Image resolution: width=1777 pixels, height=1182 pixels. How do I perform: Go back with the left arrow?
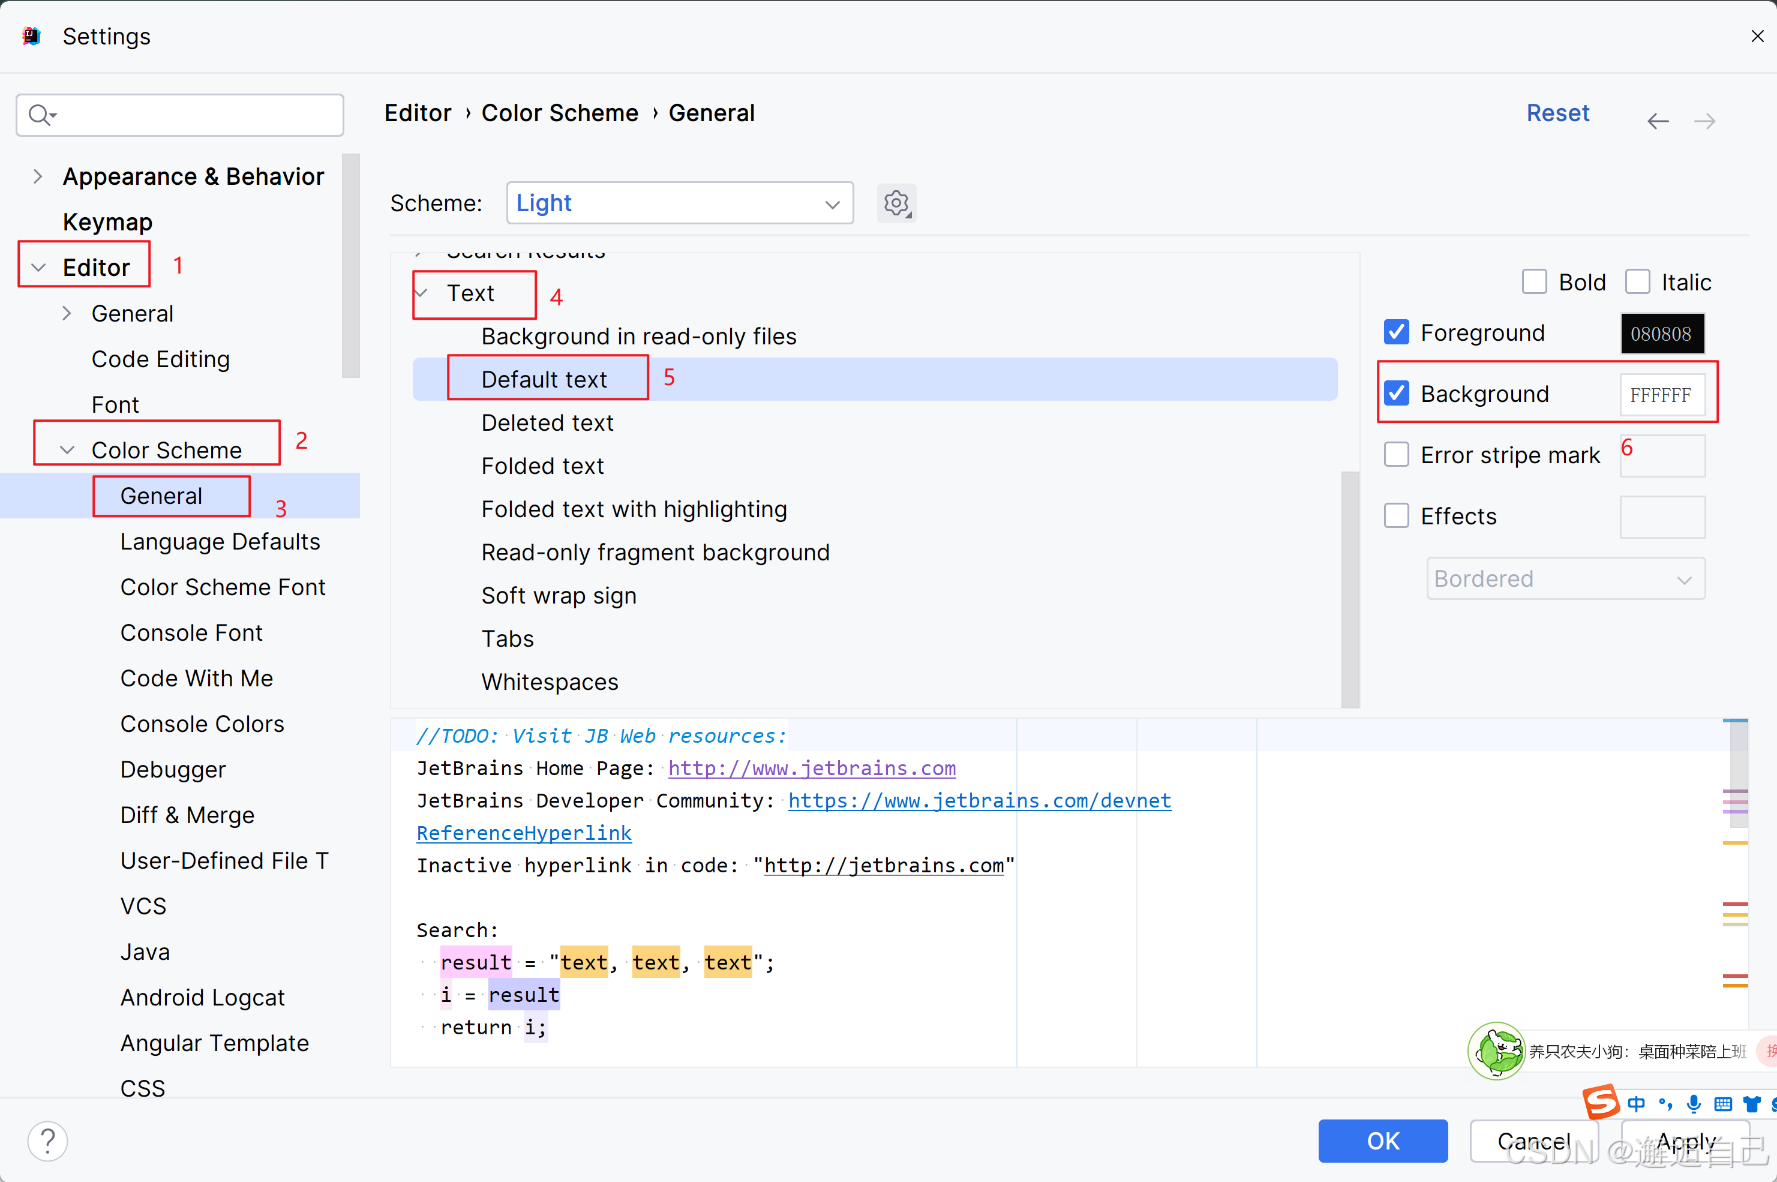point(1658,121)
